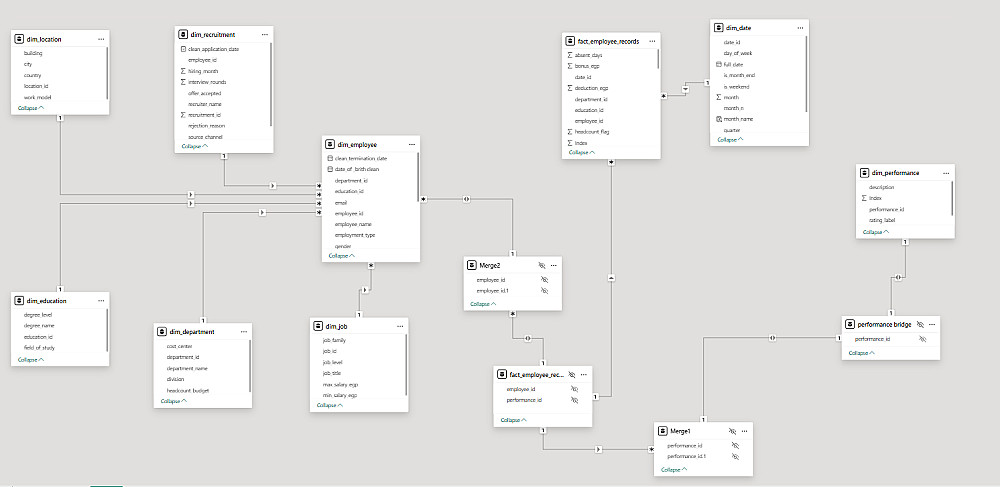Click the dim_employee table icon

(x=330, y=145)
